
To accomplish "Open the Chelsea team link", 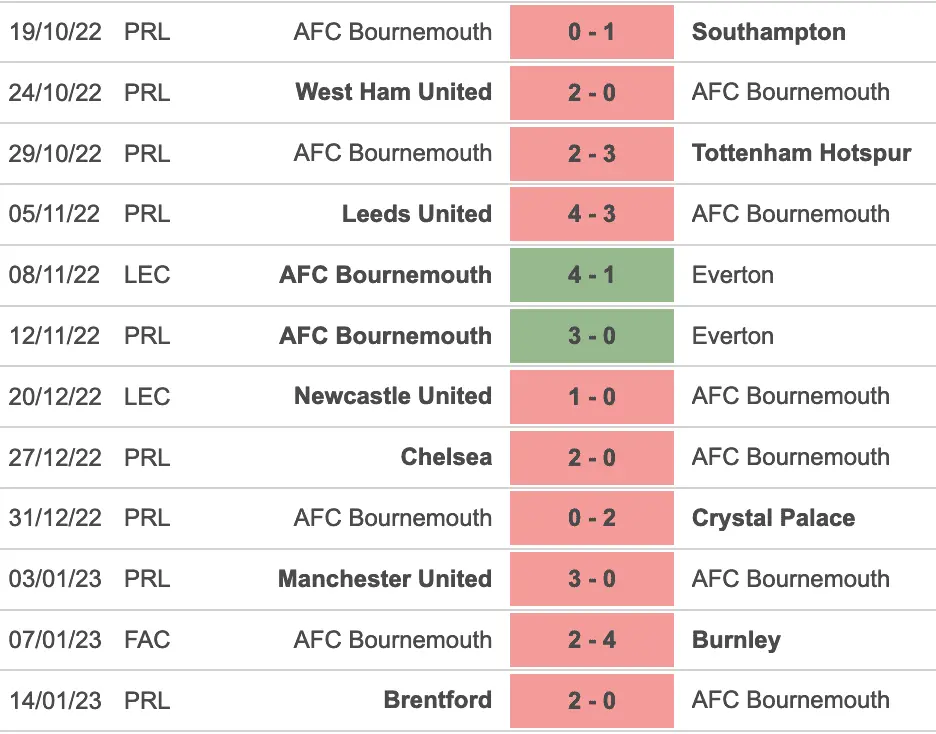I will click(446, 457).
